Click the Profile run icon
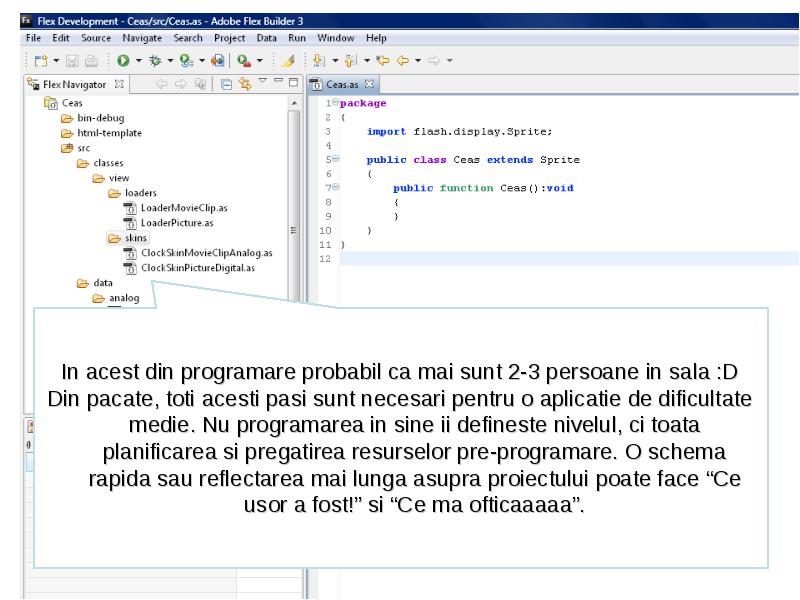The width and height of the screenshot is (800, 600). tap(186, 61)
